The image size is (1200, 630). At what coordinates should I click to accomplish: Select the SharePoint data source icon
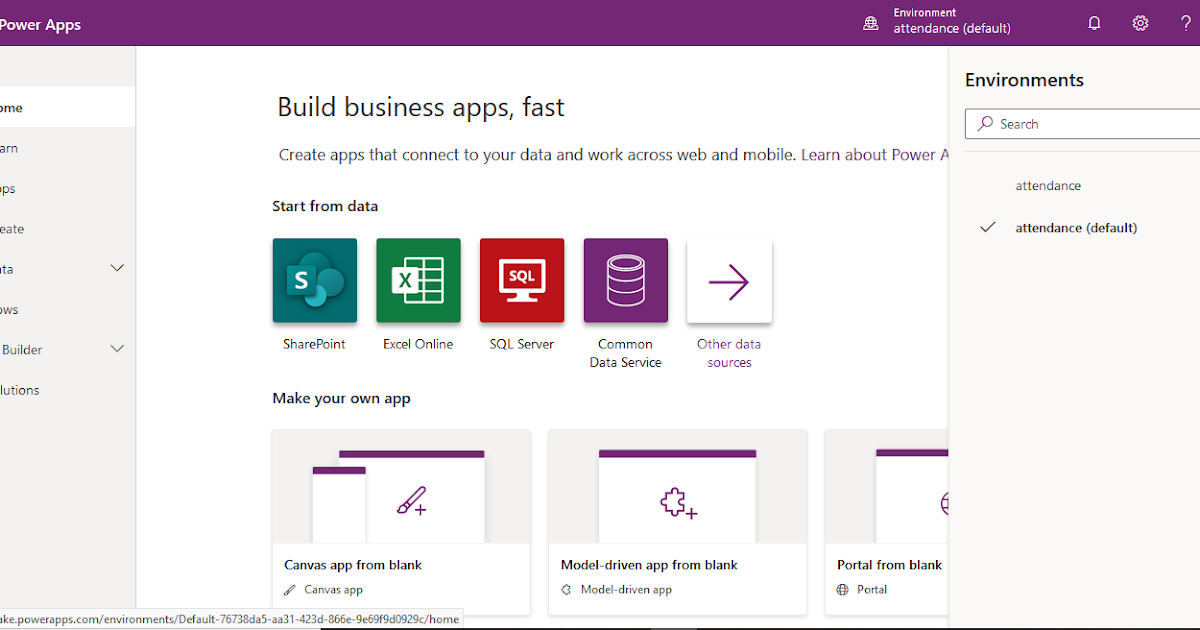click(x=314, y=281)
